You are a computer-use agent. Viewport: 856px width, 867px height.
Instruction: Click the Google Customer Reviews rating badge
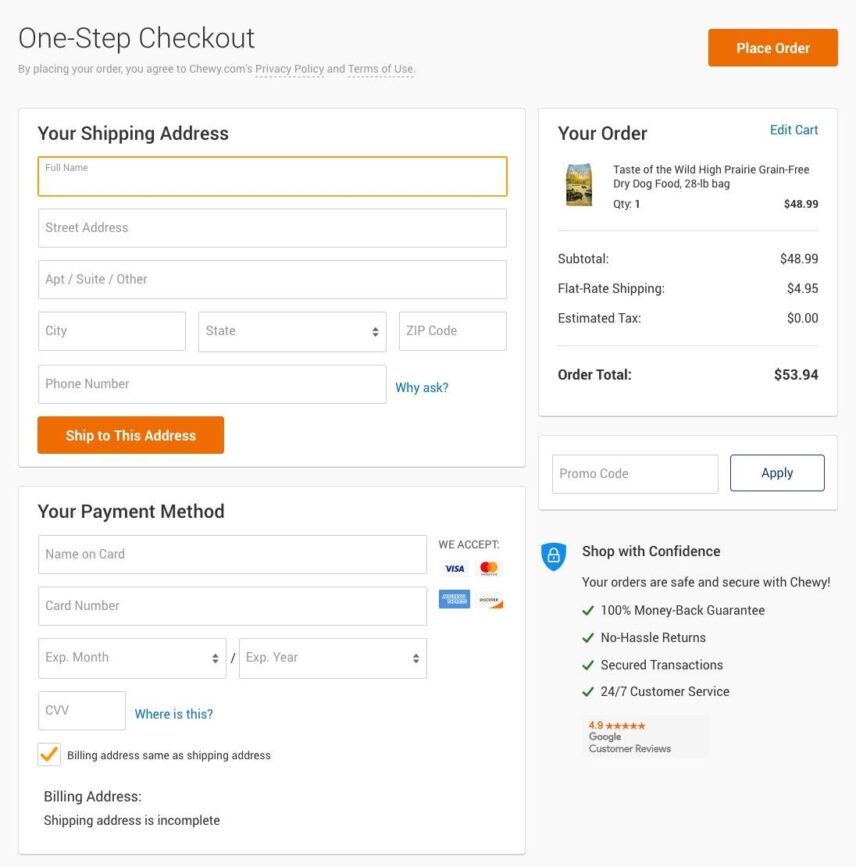click(645, 737)
